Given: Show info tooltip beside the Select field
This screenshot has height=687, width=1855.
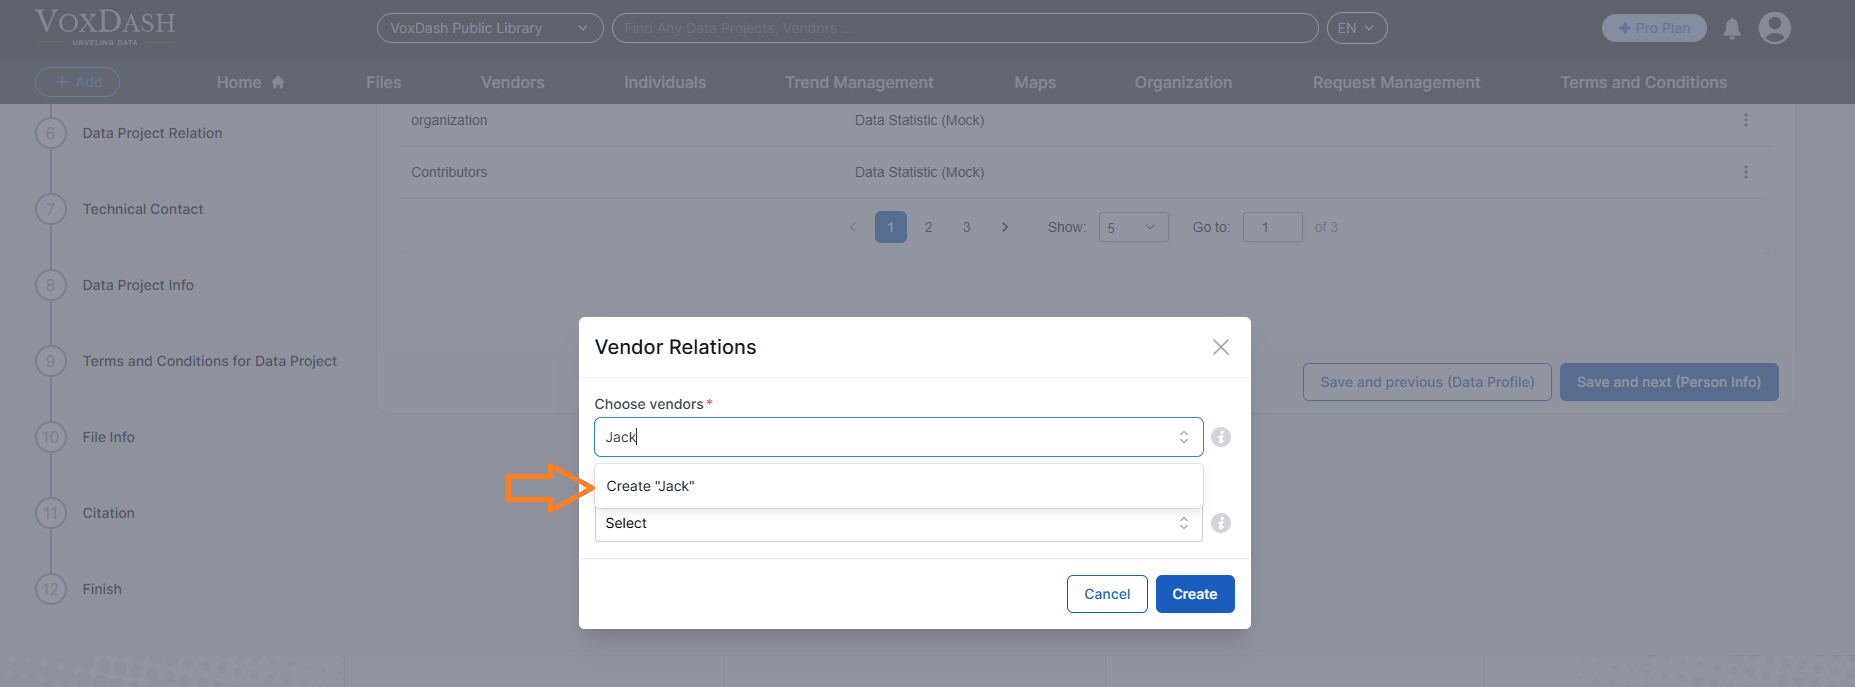Looking at the screenshot, I should (x=1221, y=523).
